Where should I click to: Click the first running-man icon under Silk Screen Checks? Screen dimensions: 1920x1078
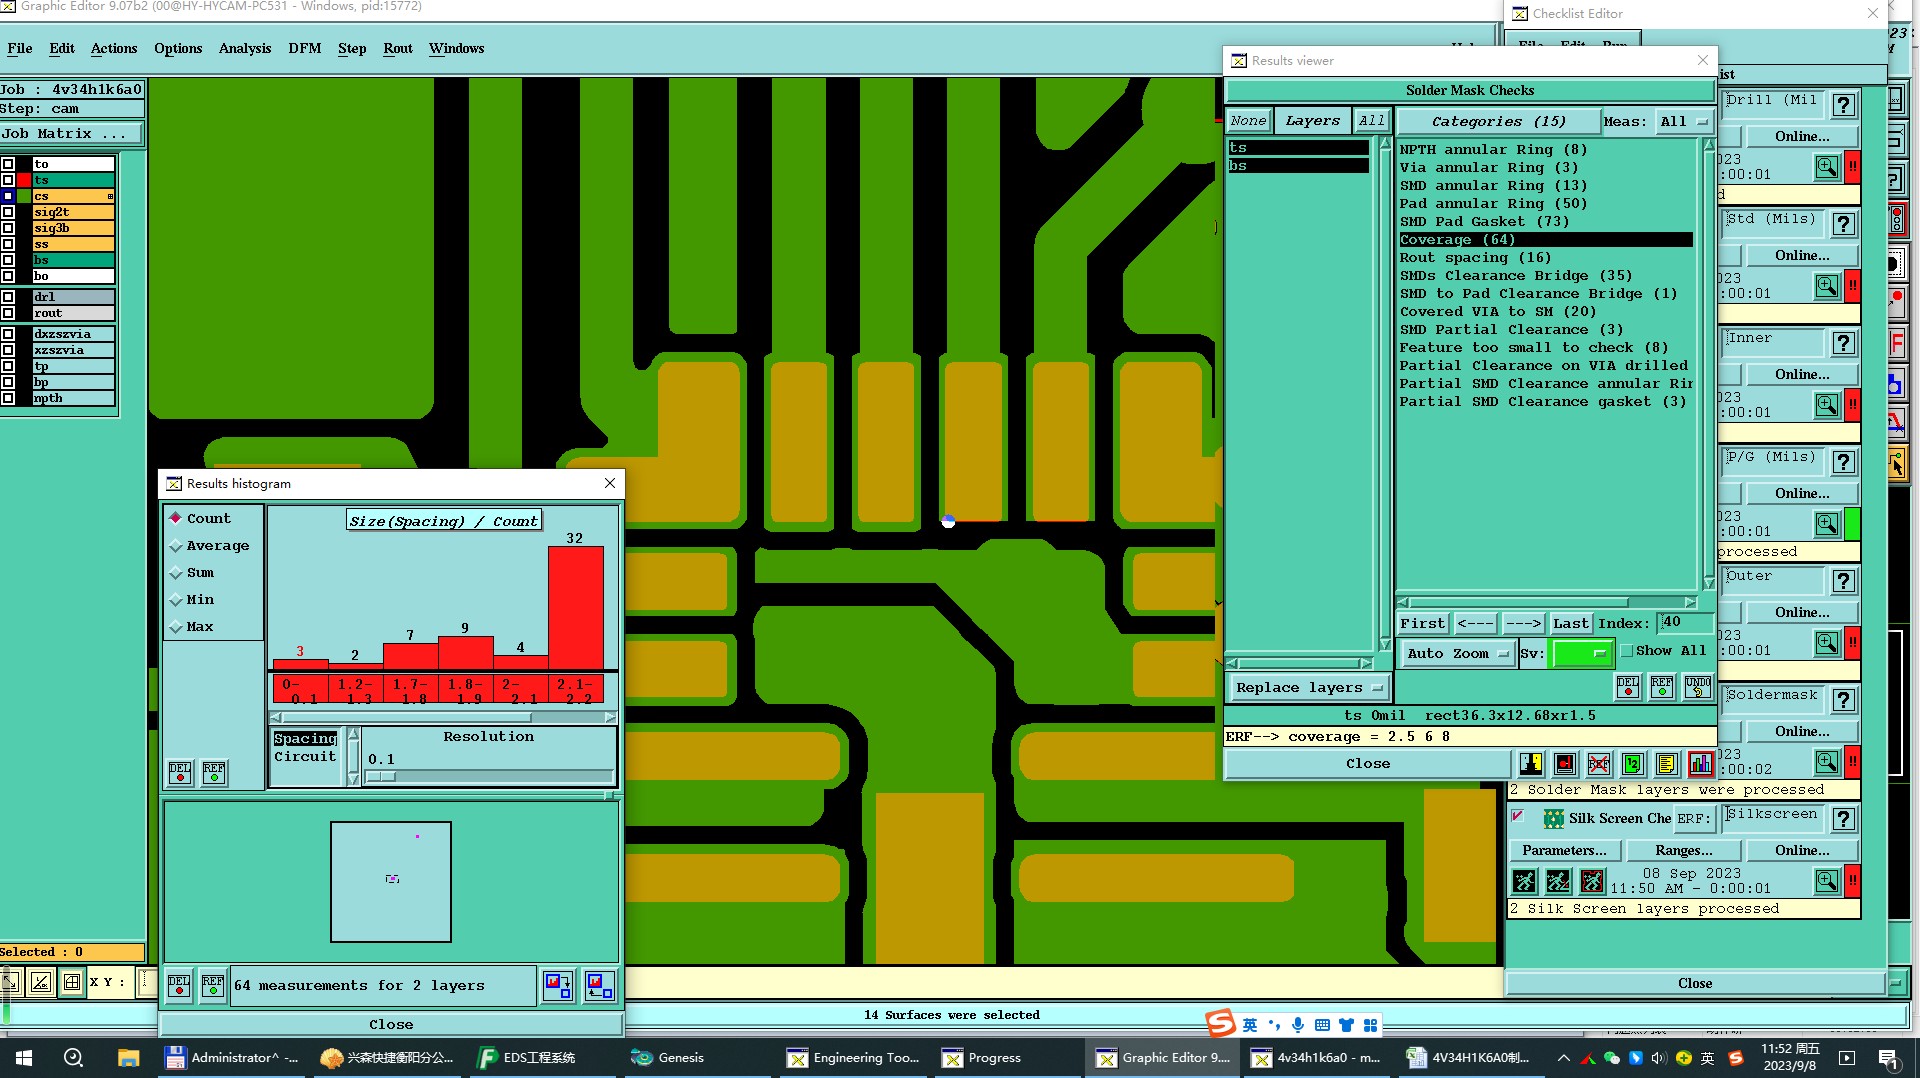click(x=1524, y=881)
